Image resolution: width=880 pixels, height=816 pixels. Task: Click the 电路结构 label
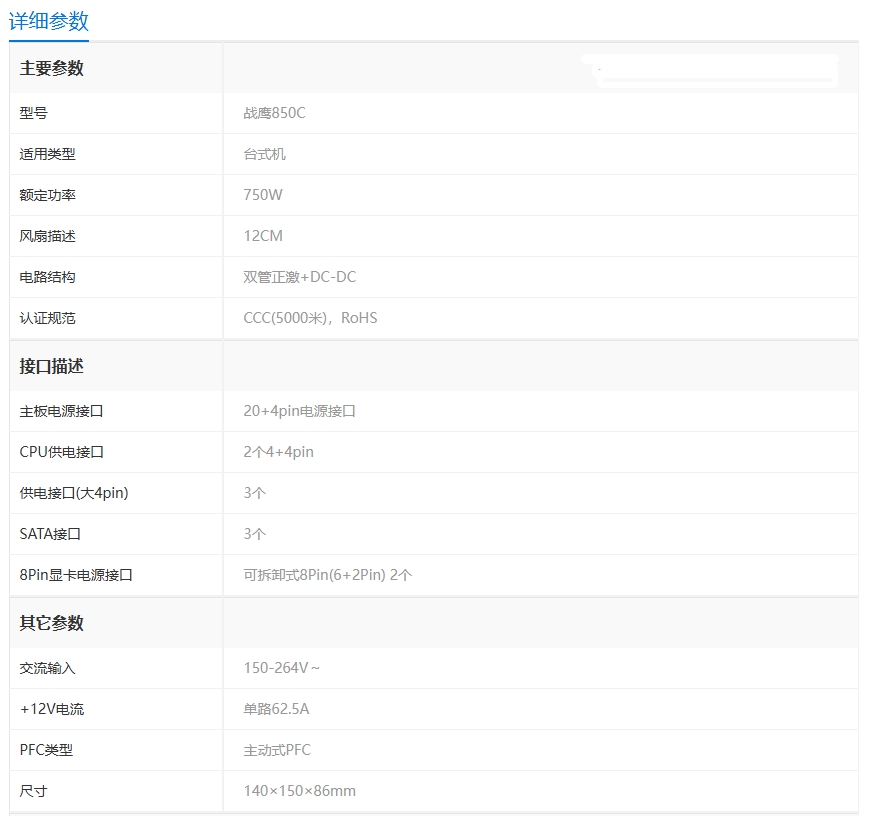(48, 277)
